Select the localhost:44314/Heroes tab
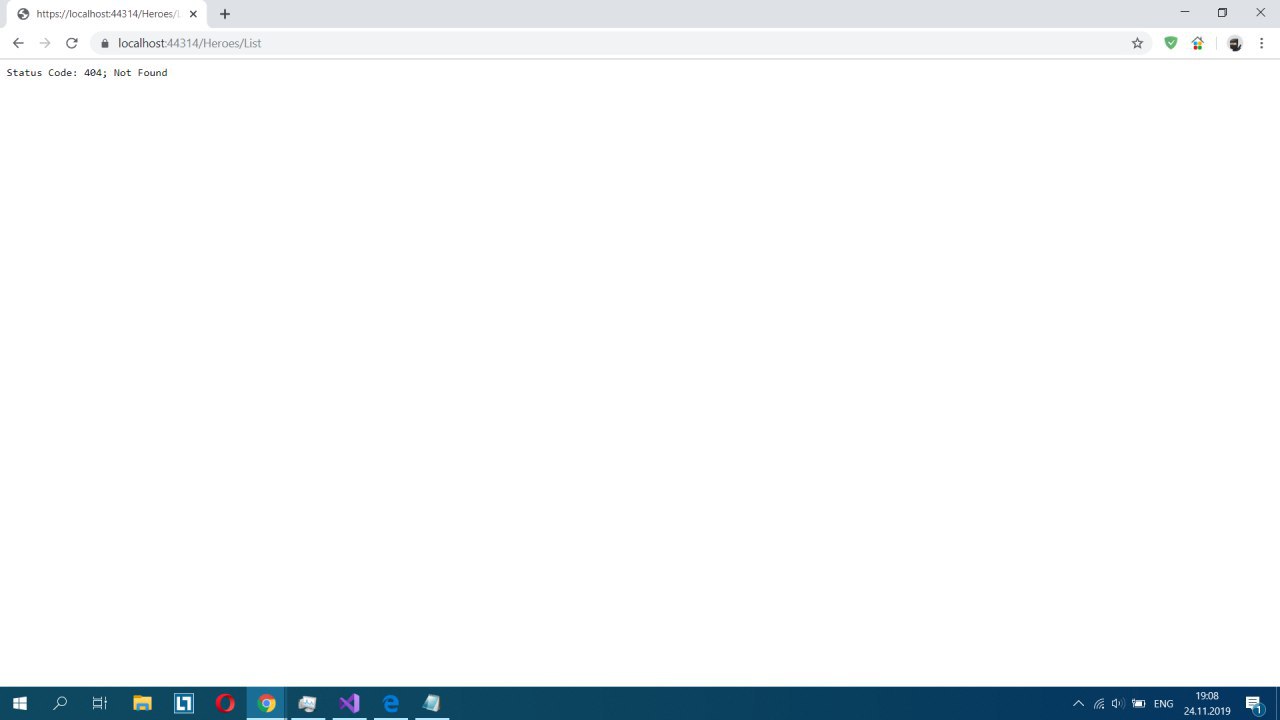The image size is (1280, 720). coord(108,14)
